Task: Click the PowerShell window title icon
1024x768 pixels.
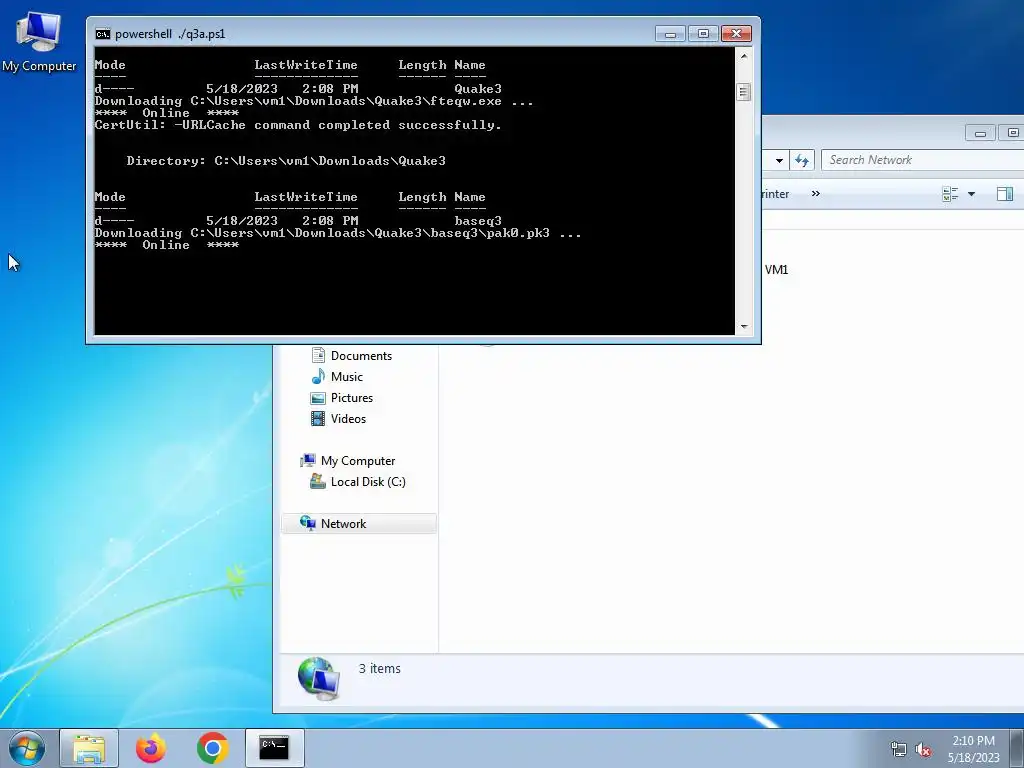Action: 103,34
